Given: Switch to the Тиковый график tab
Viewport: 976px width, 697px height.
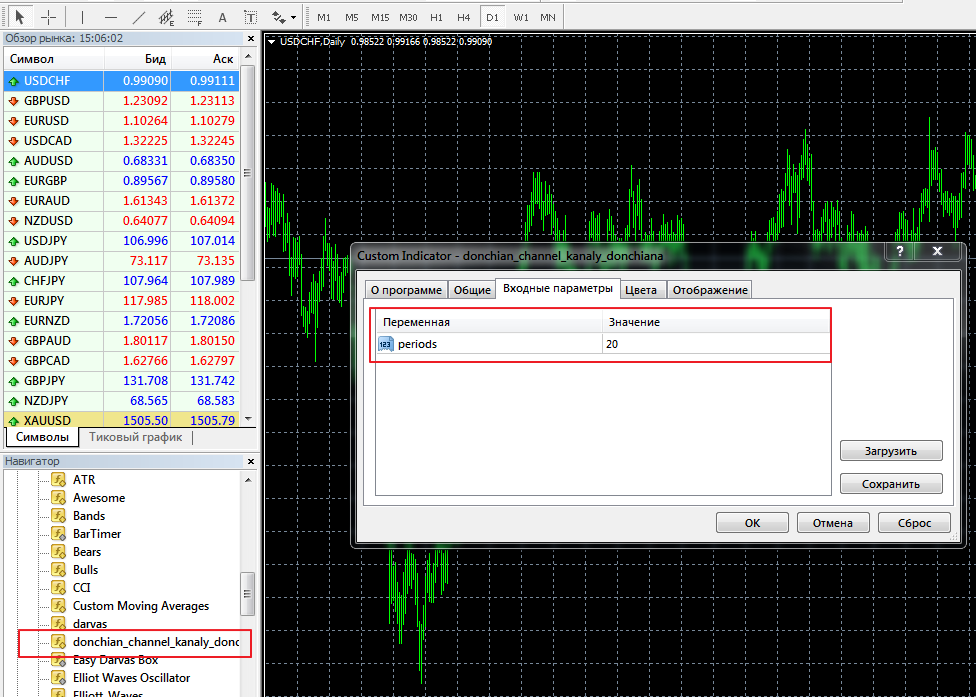Looking at the screenshot, I should point(135,437).
